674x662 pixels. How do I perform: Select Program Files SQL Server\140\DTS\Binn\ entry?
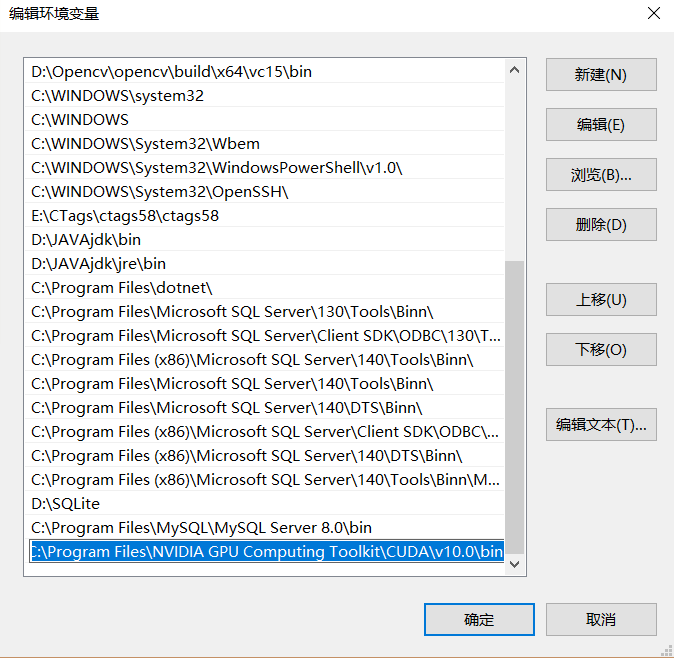pyautogui.click(x=265, y=408)
